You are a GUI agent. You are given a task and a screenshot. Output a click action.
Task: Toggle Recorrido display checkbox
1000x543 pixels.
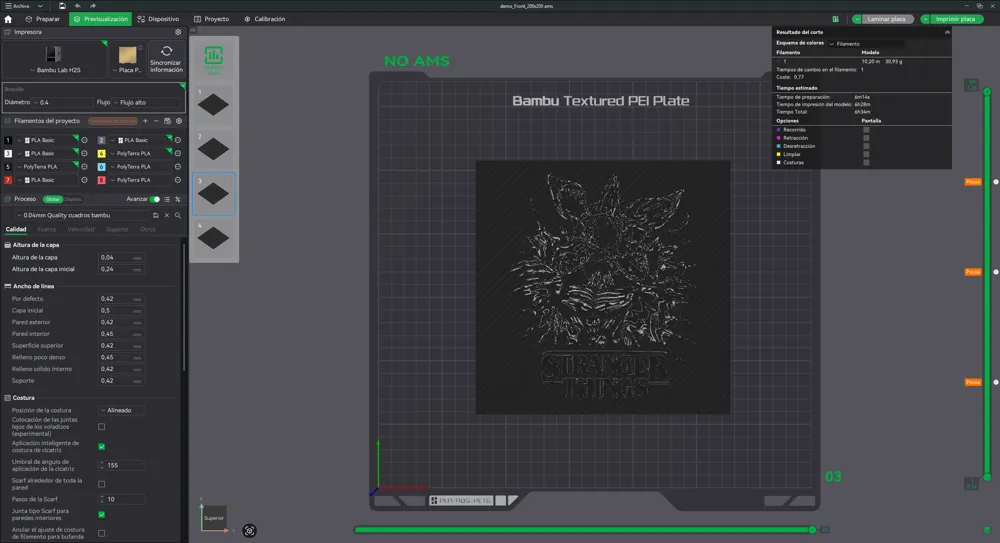click(866, 130)
